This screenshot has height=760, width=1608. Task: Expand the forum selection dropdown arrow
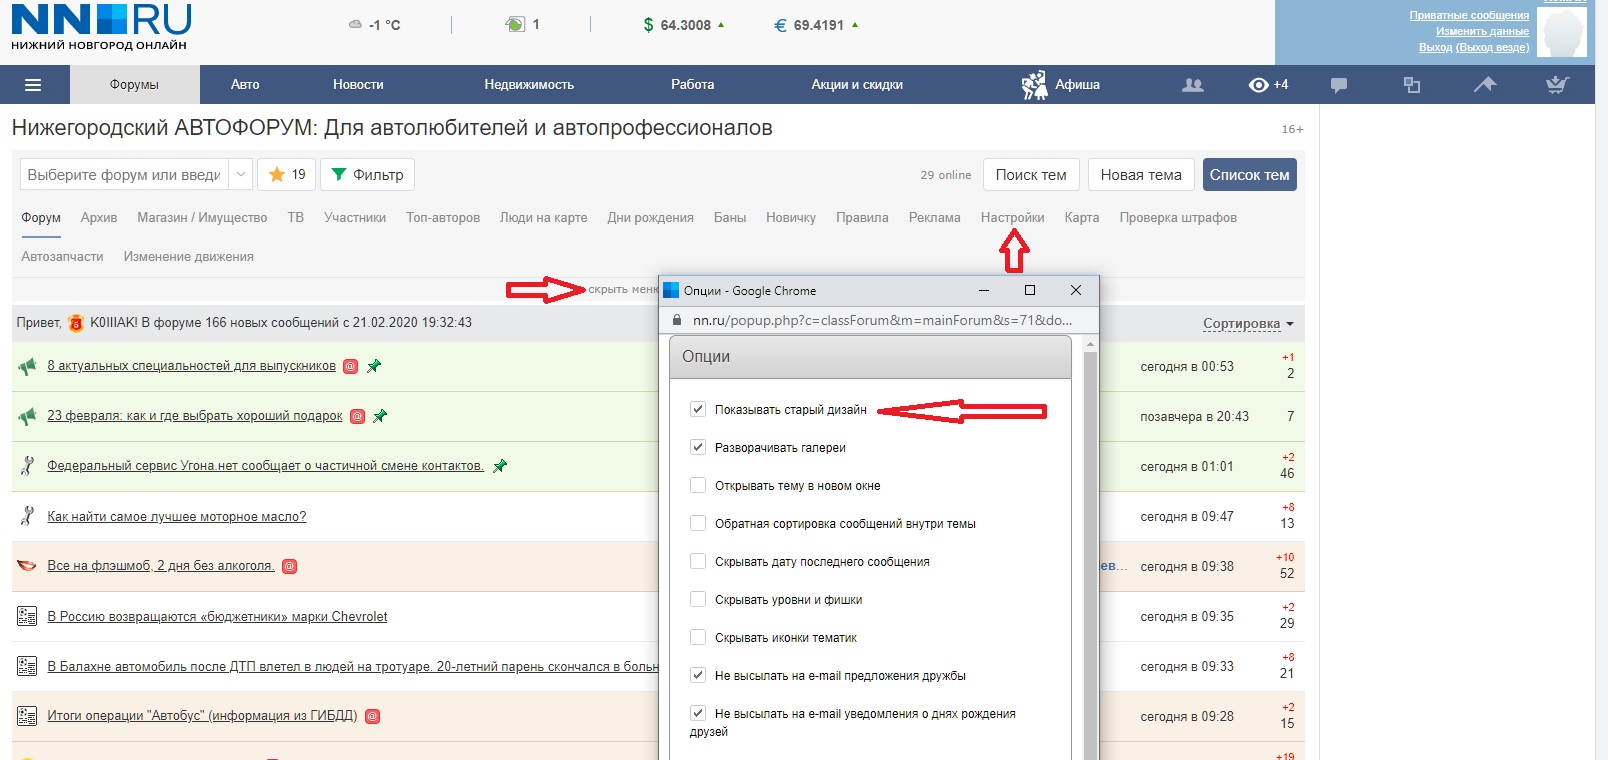tap(241, 174)
